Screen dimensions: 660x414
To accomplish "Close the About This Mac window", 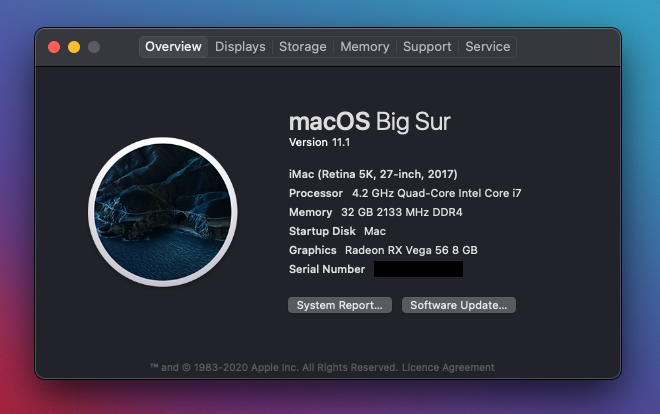I will point(54,47).
